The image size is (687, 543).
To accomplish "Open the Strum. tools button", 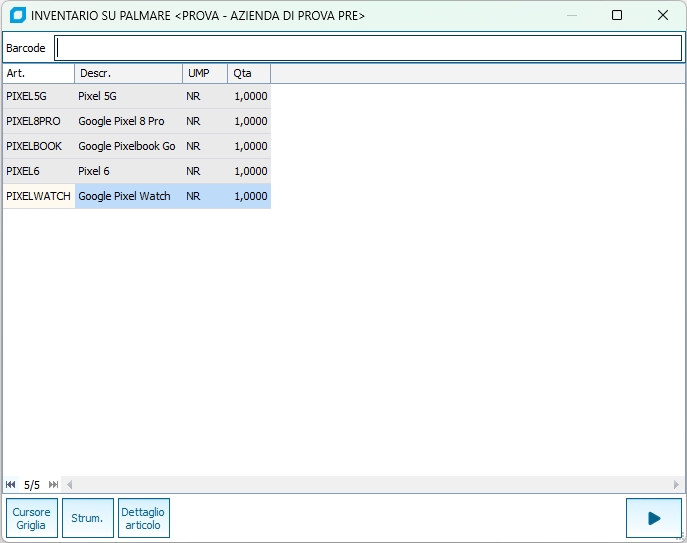I will pos(88,518).
